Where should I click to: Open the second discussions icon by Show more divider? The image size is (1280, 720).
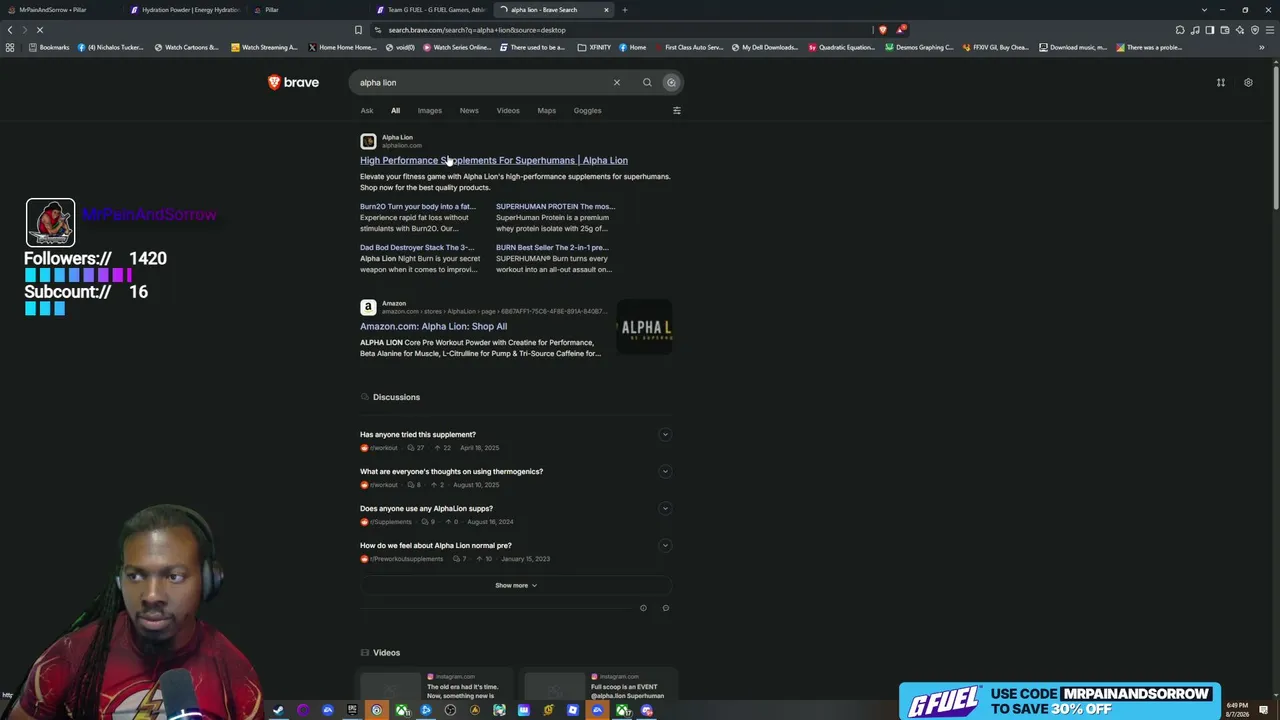tap(666, 608)
